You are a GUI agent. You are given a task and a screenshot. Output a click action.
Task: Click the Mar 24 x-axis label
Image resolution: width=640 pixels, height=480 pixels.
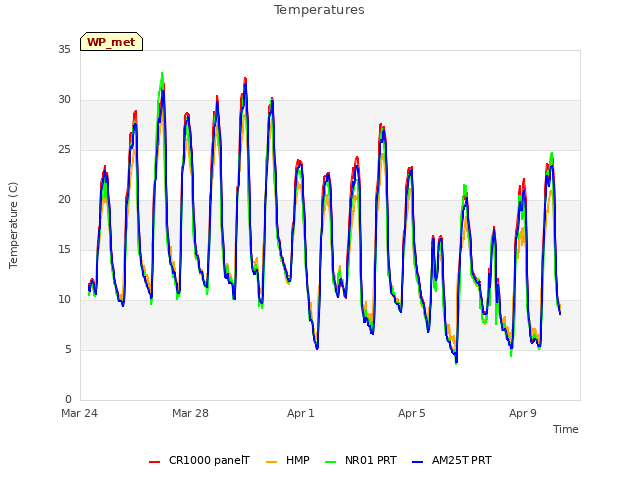click(80, 413)
